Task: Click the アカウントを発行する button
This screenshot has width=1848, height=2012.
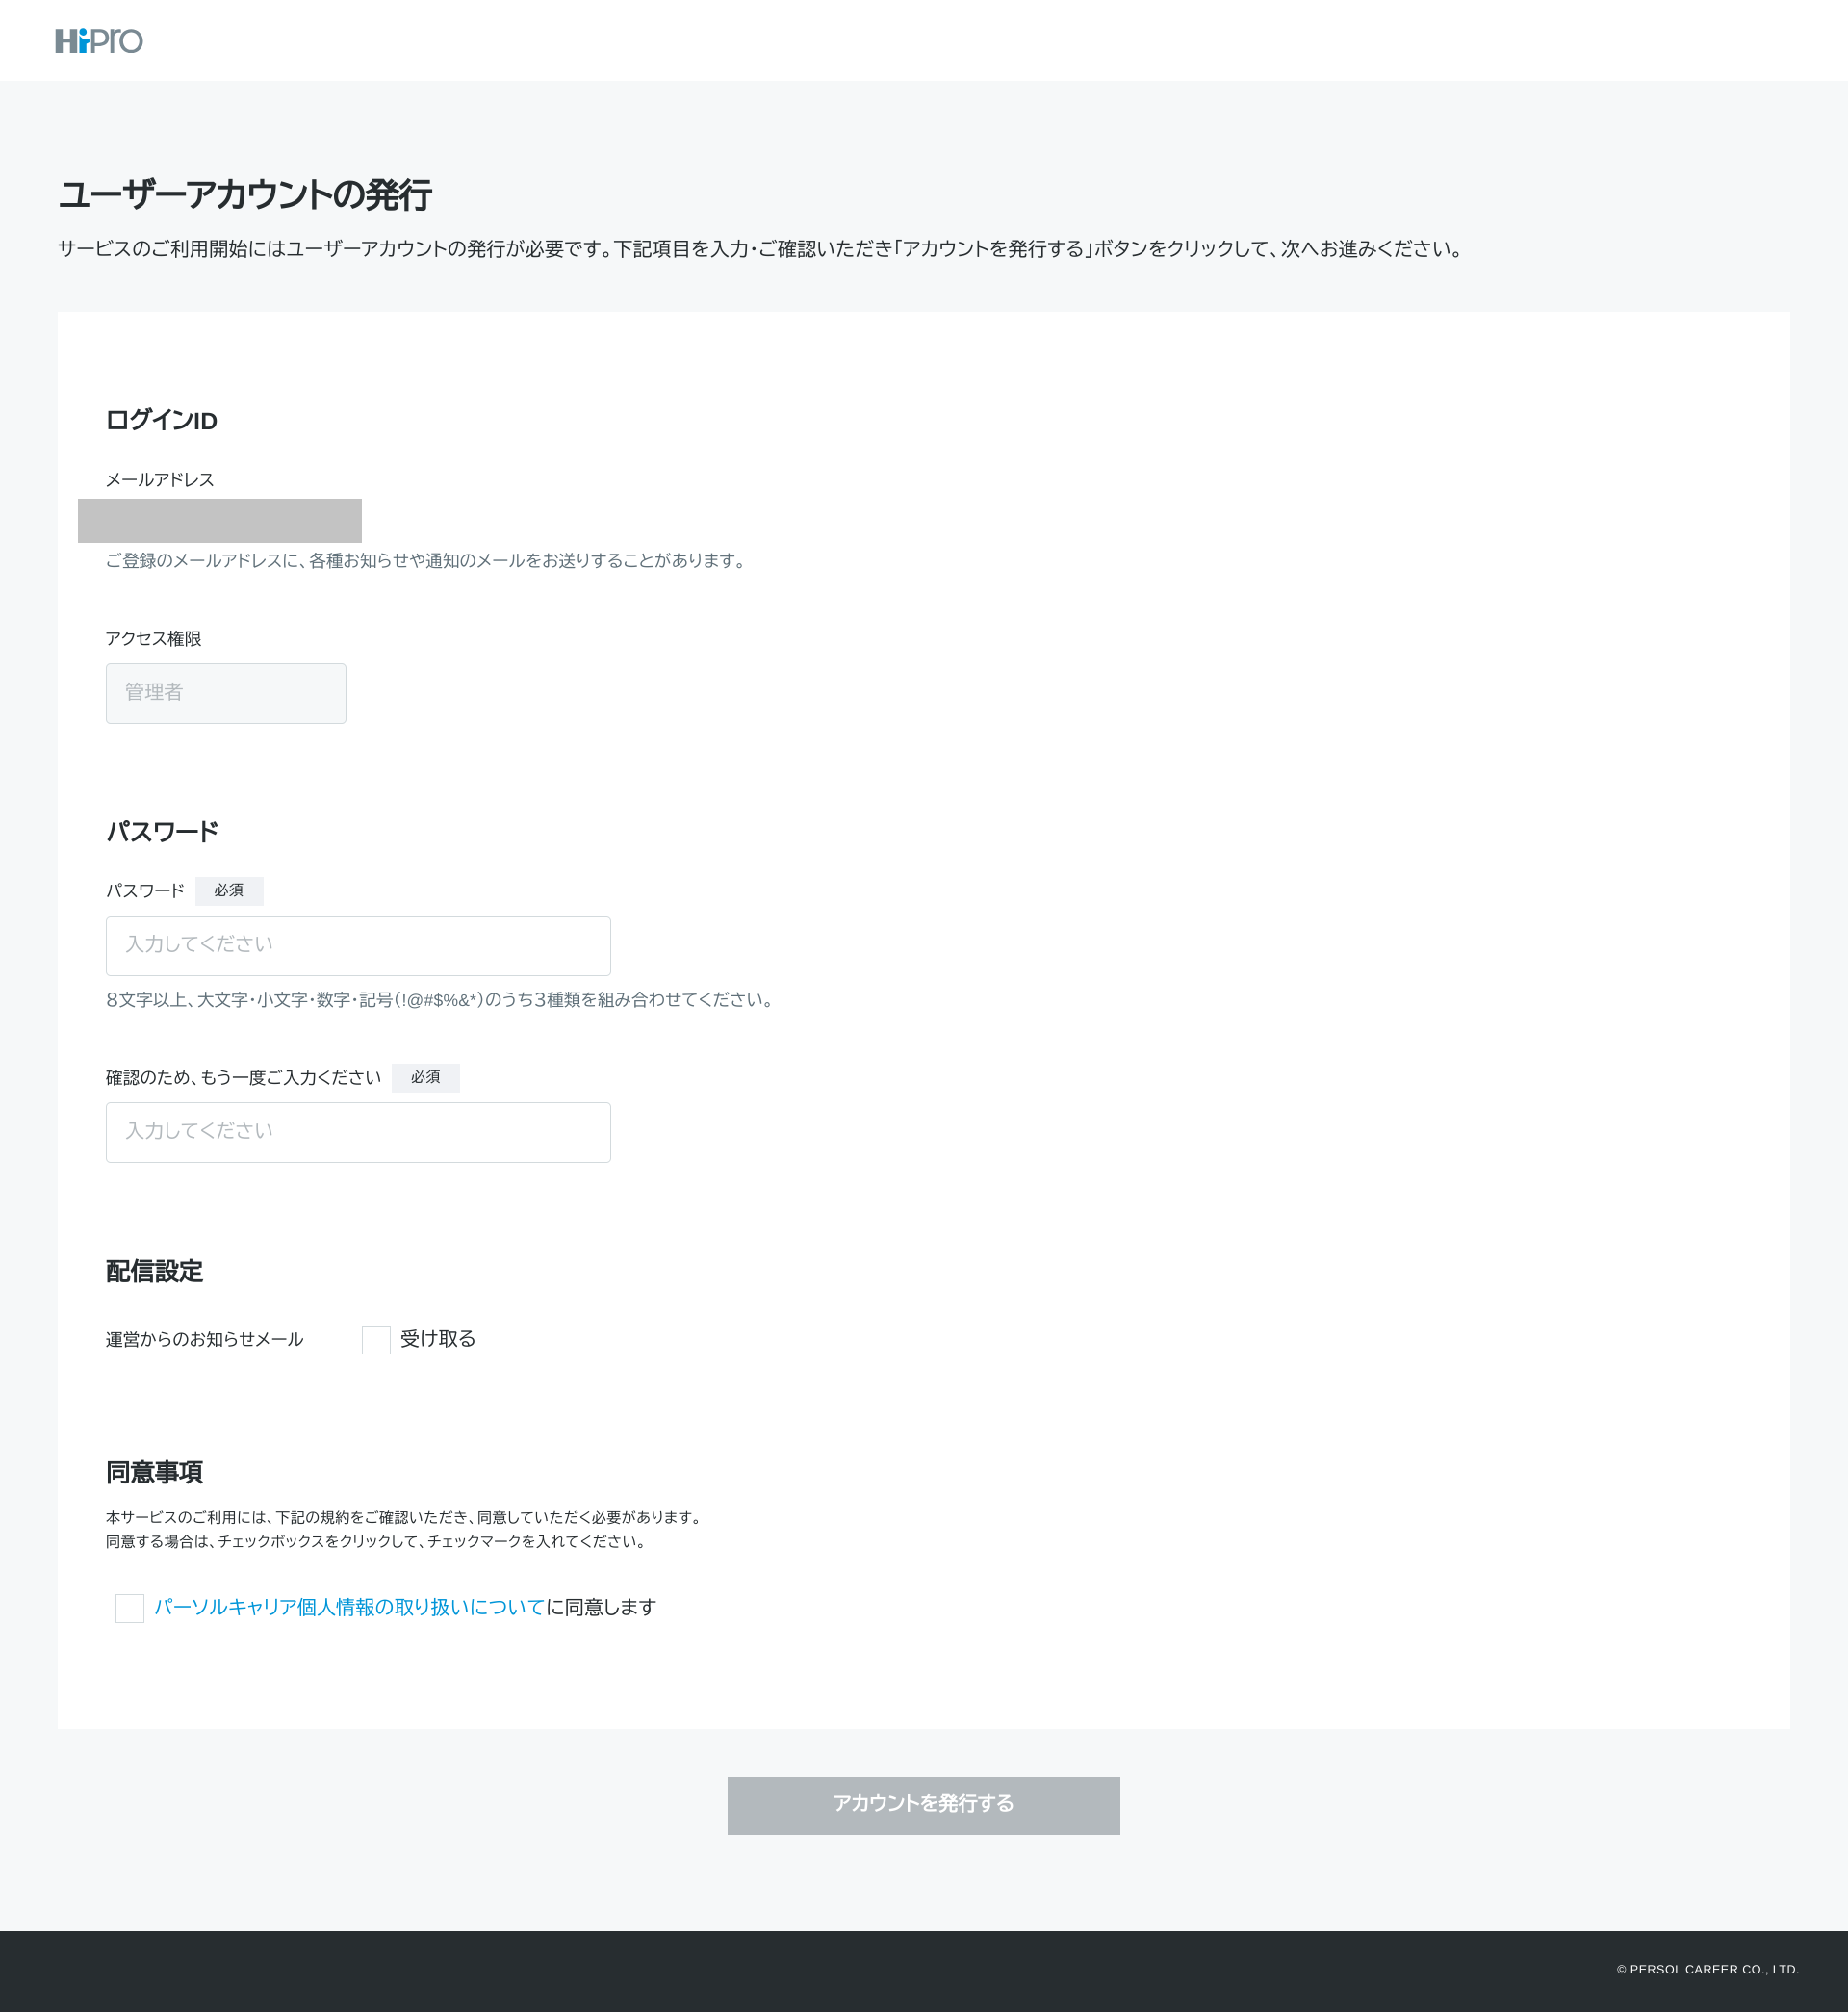Action: click(923, 1806)
